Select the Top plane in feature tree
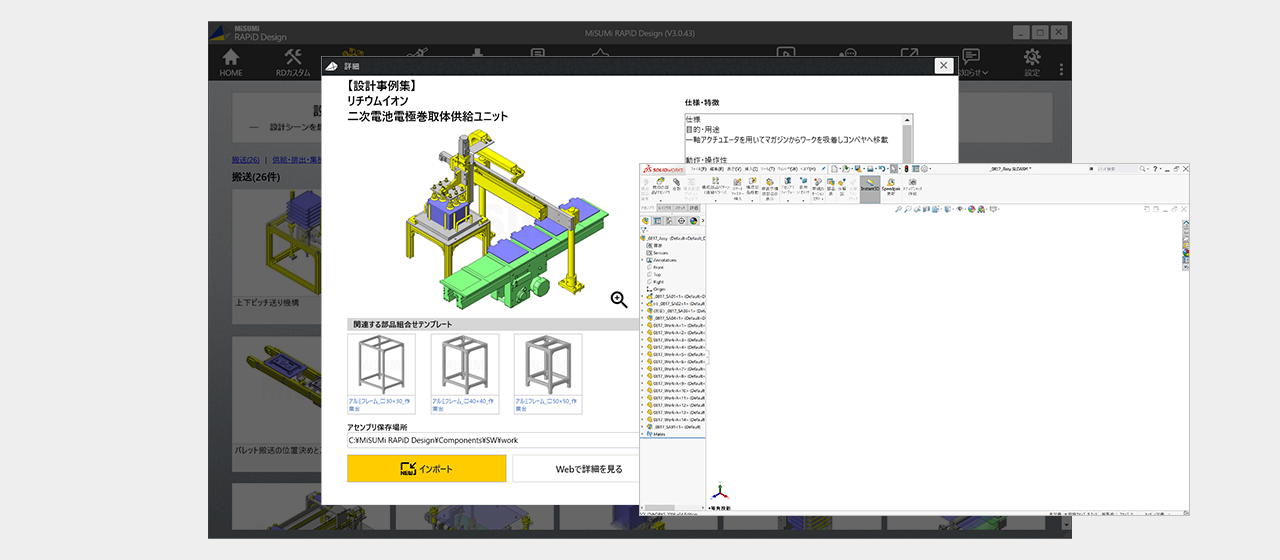The width and height of the screenshot is (1280, 560). (657, 274)
